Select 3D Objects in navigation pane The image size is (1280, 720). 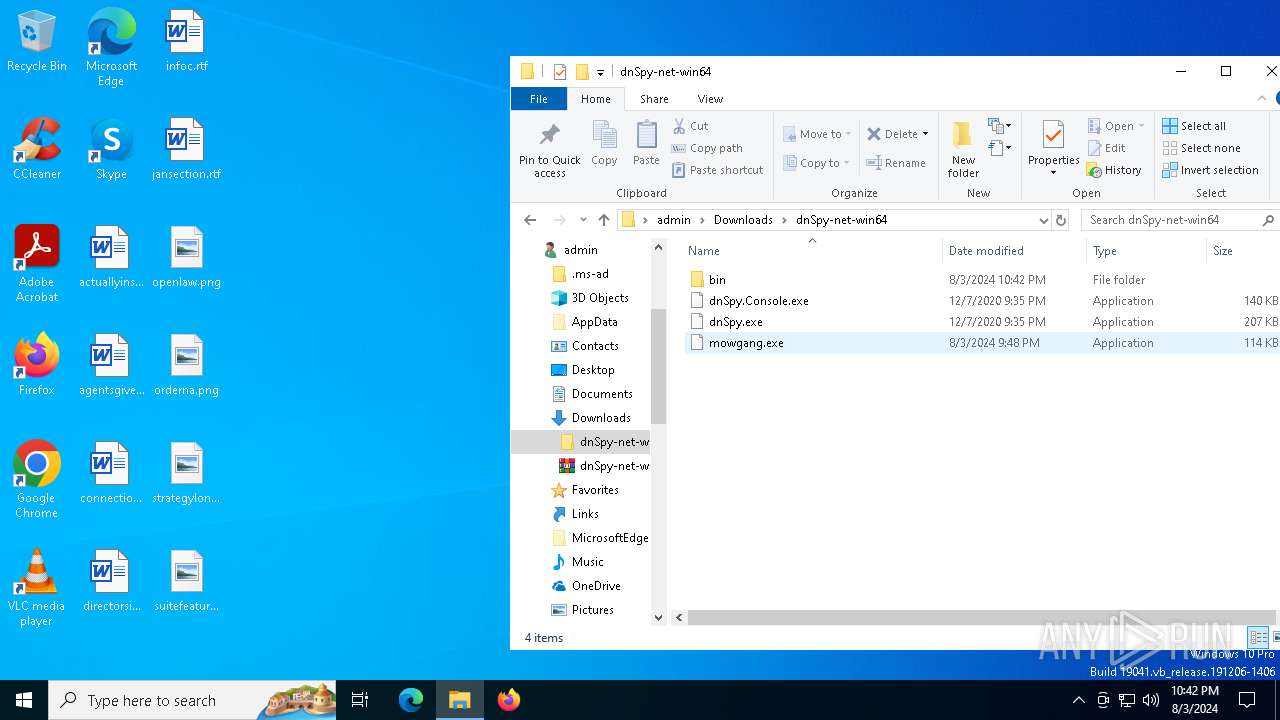pos(600,298)
